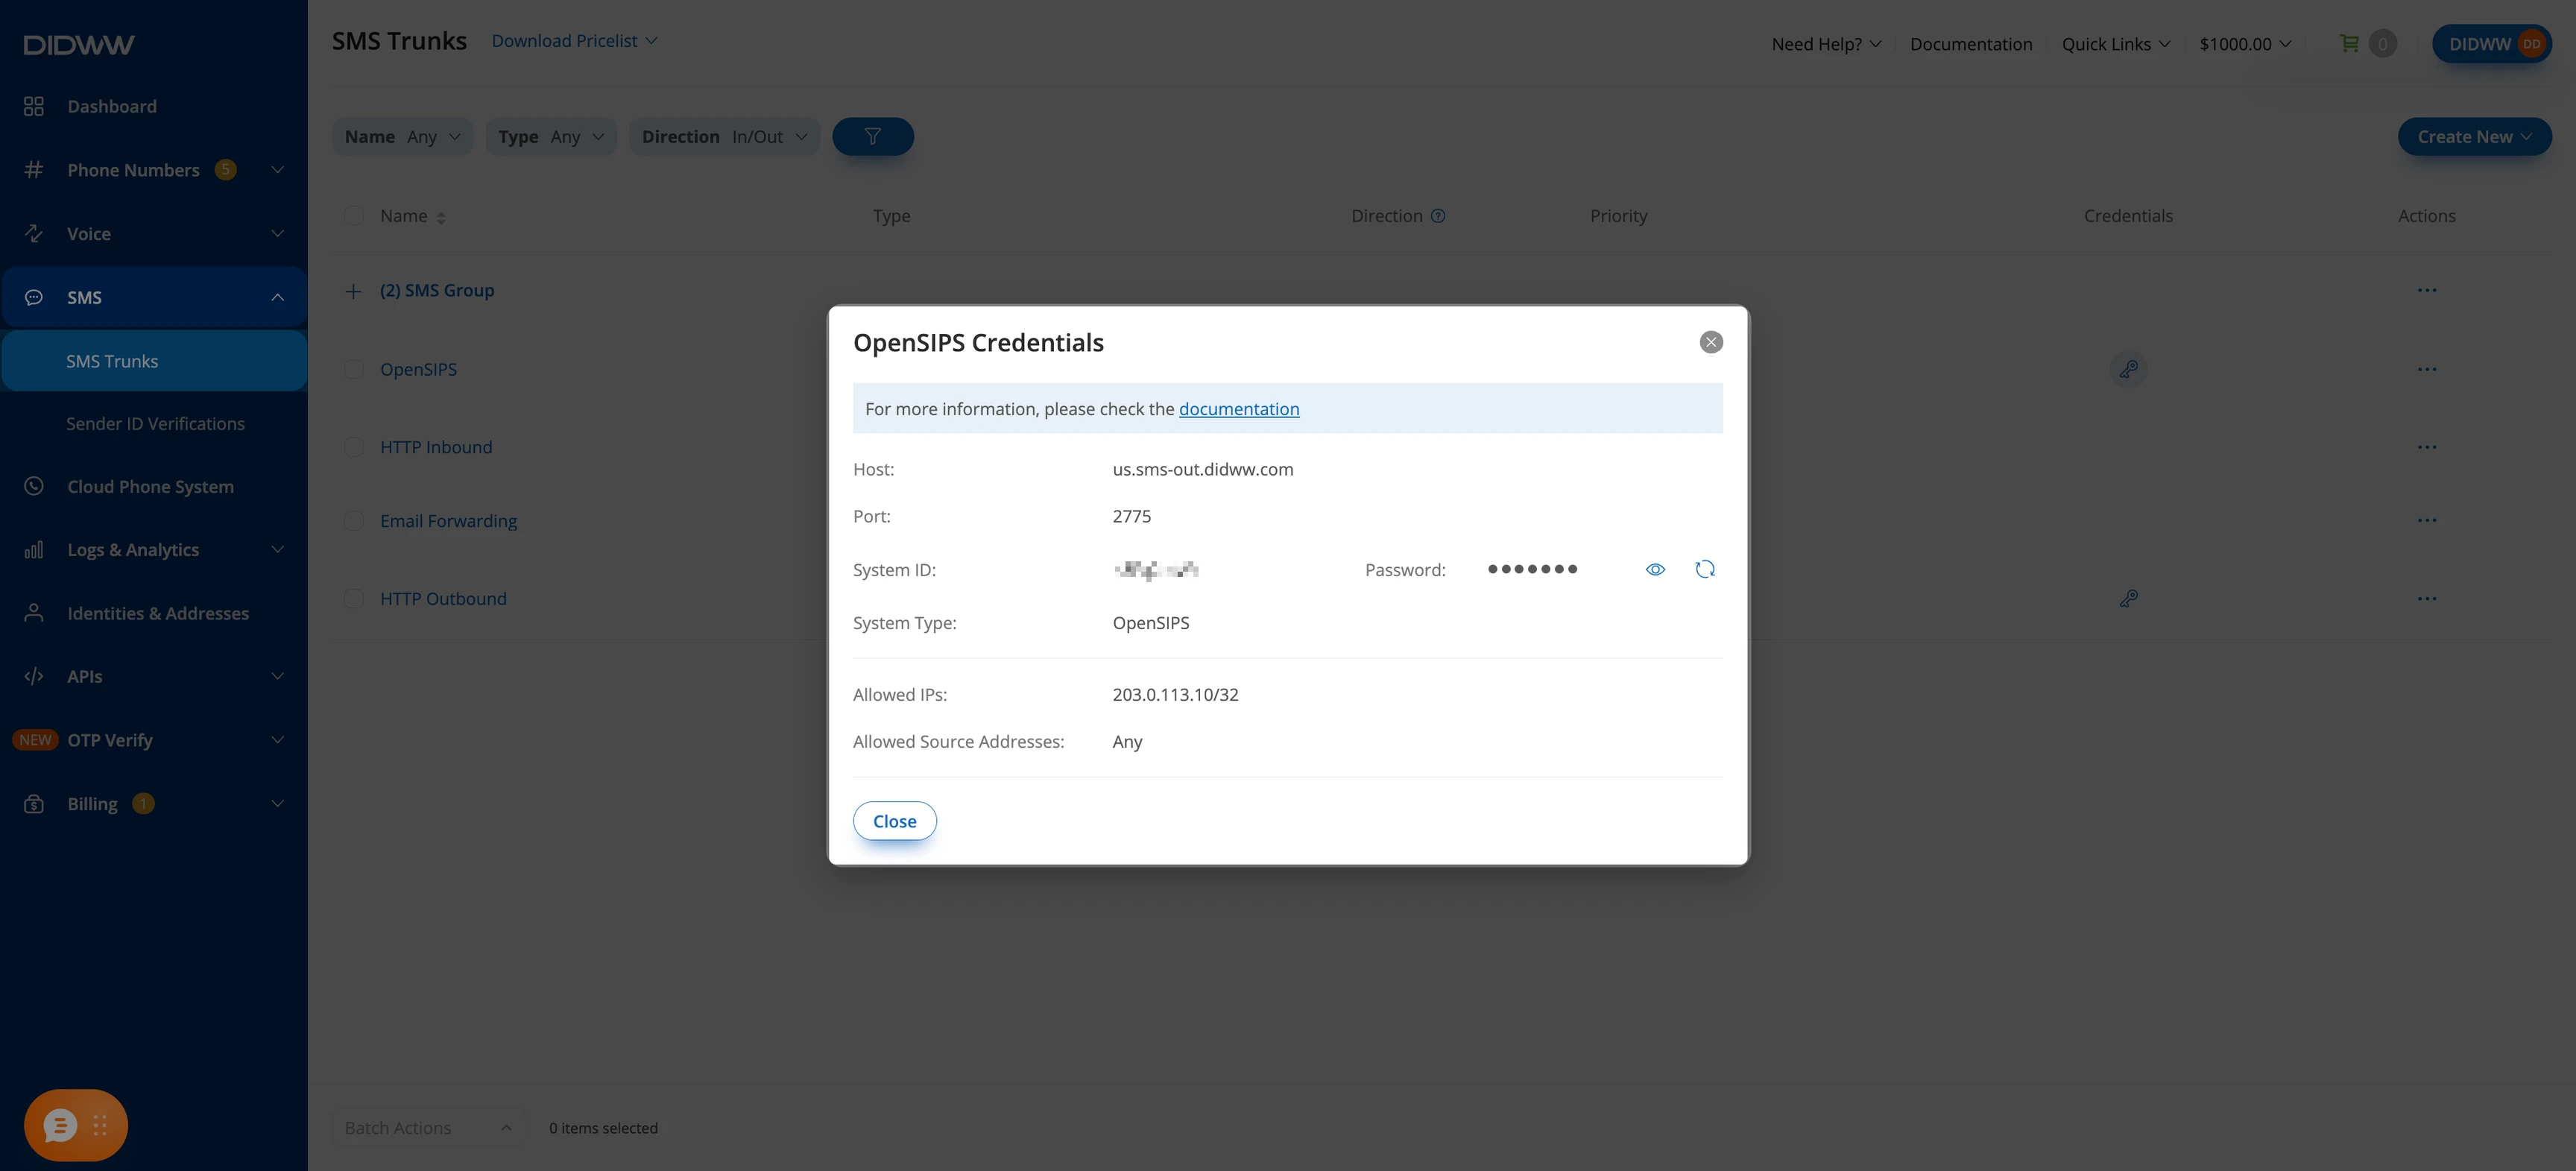Click the Direction help info icon

1437,216
